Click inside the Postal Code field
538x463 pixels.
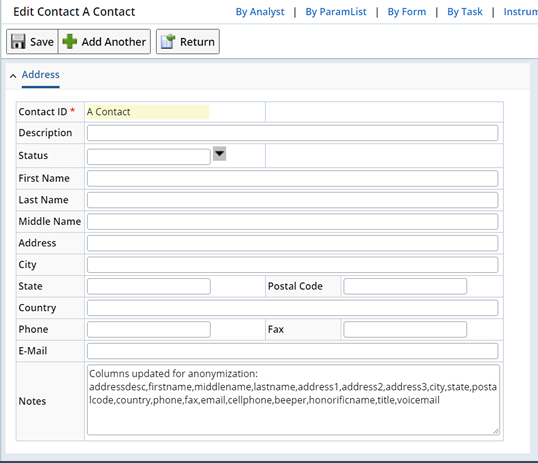[405, 286]
